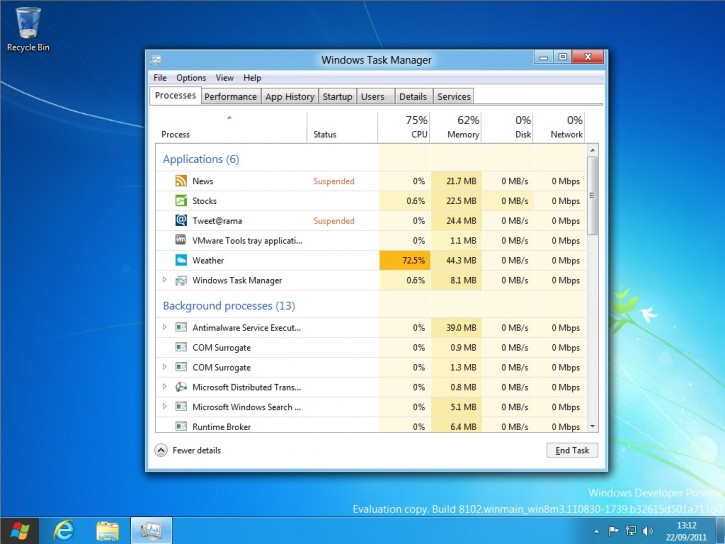Expand the Microsoft Windows Search process

165,407
